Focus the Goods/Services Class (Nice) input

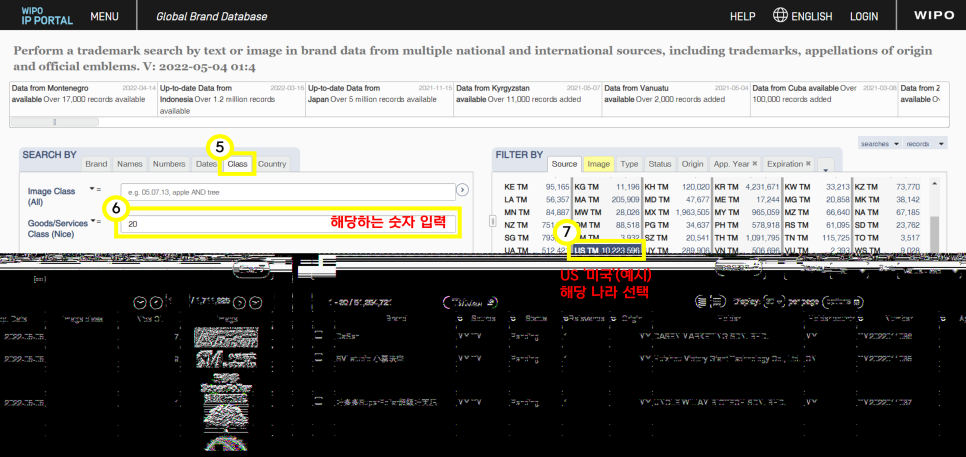(x=288, y=224)
